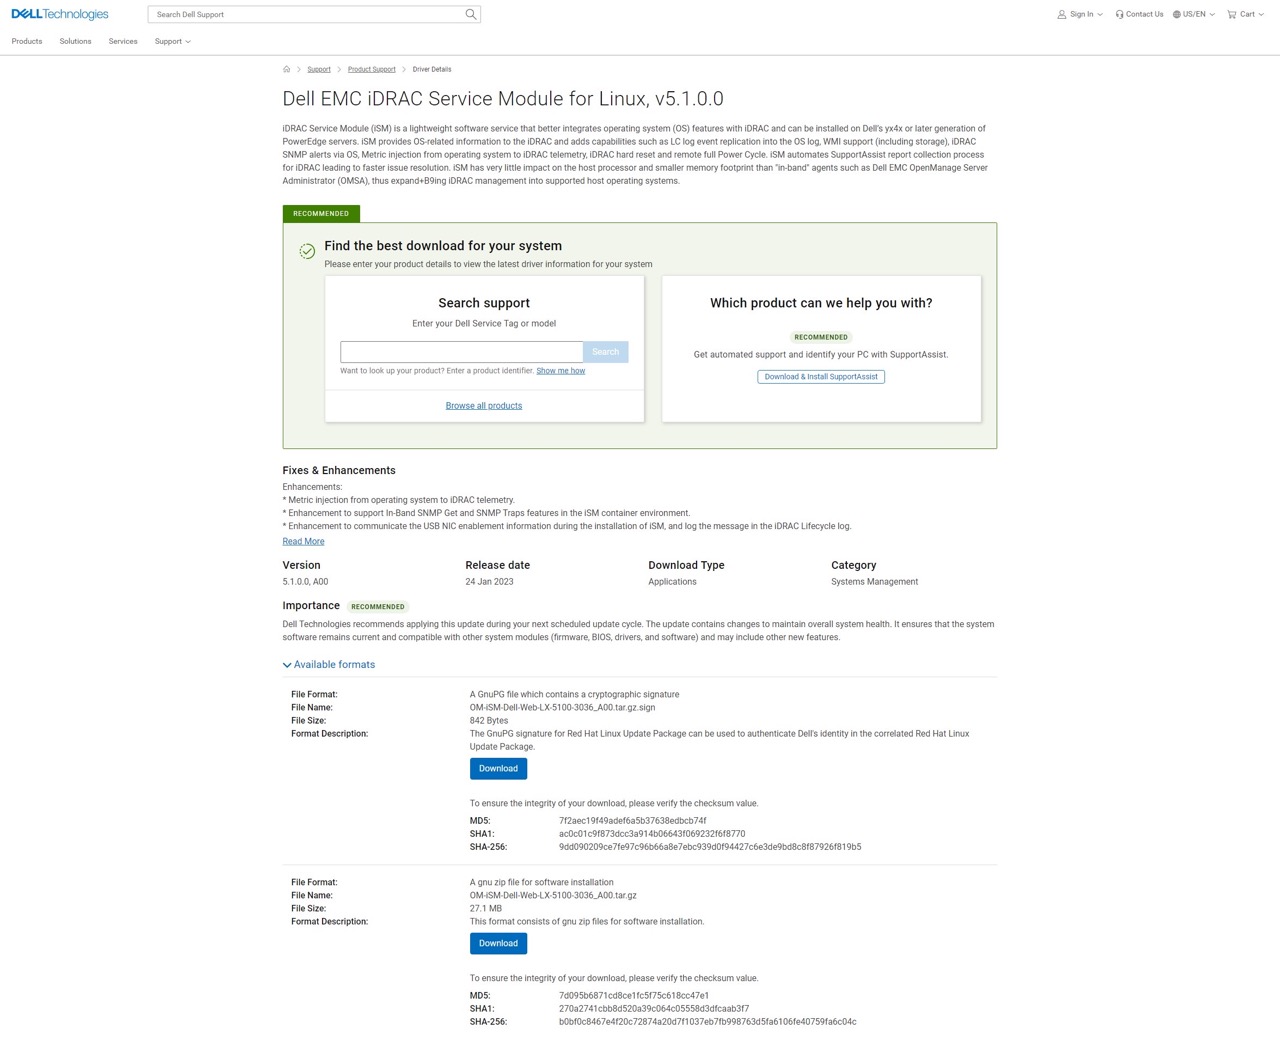Click the Product Support breadcrumb link
The width and height of the screenshot is (1280, 1038).
372,69
